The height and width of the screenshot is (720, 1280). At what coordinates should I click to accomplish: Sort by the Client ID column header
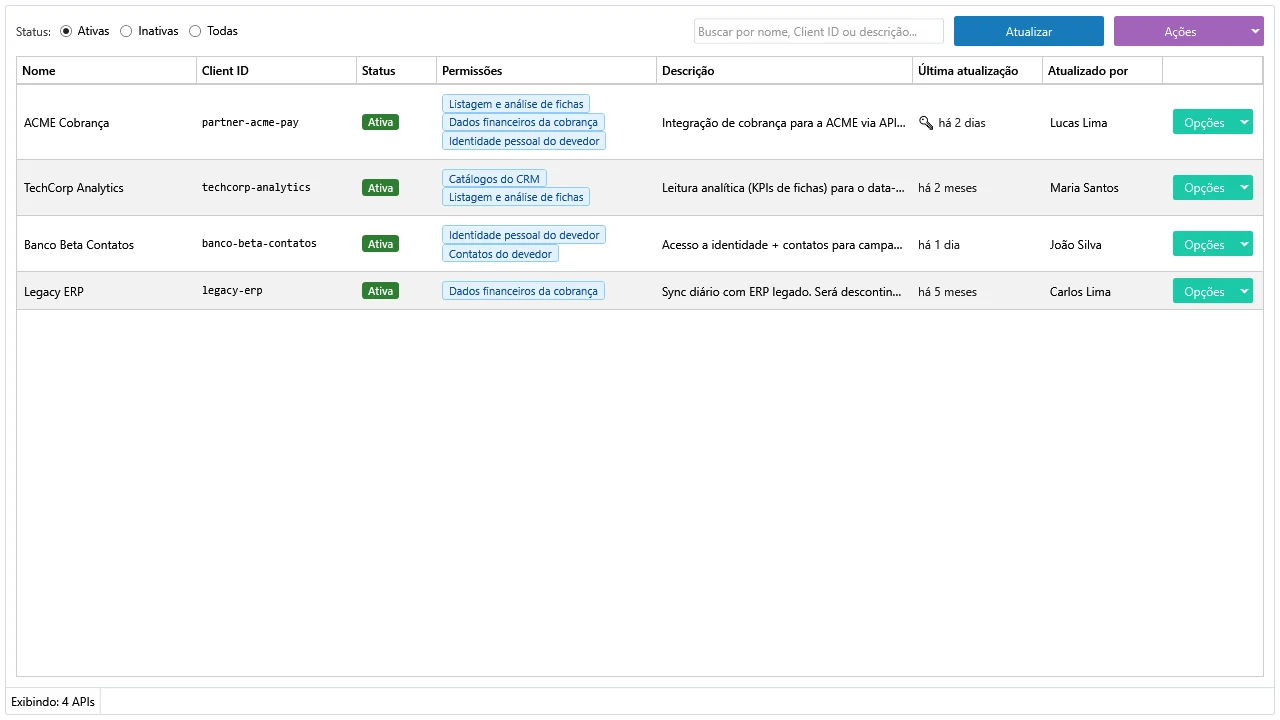click(x=277, y=71)
